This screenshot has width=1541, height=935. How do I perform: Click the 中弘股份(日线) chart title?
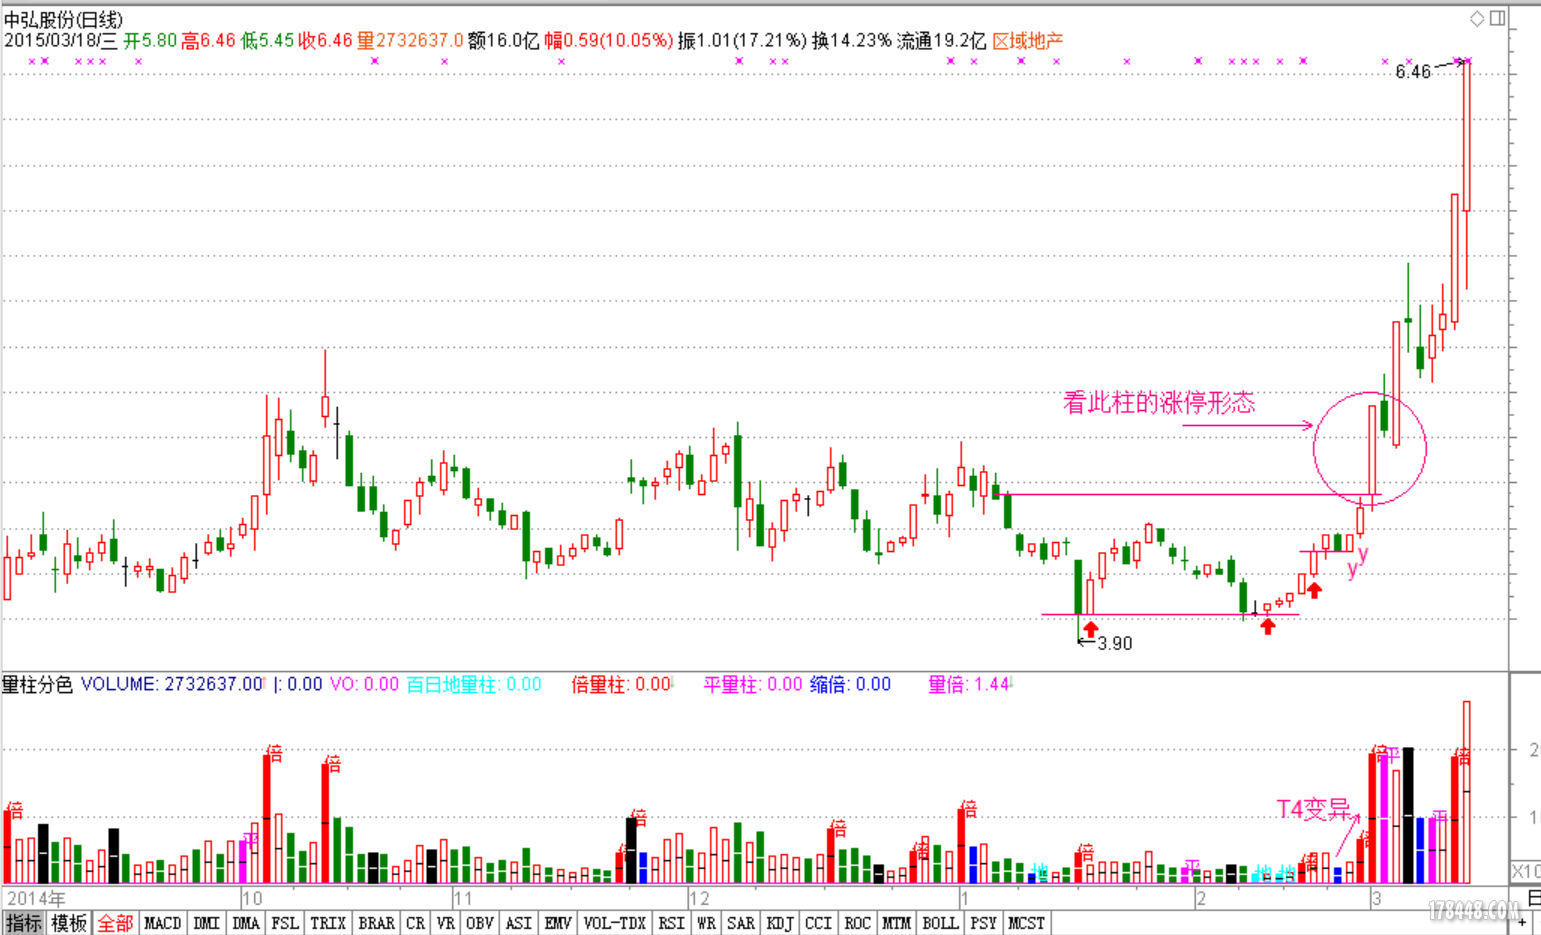tap(63, 20)
